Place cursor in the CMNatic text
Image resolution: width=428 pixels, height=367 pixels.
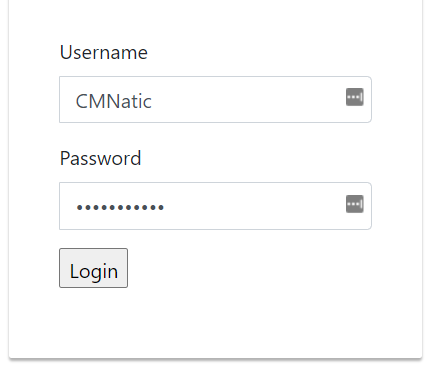coord(114,101)
